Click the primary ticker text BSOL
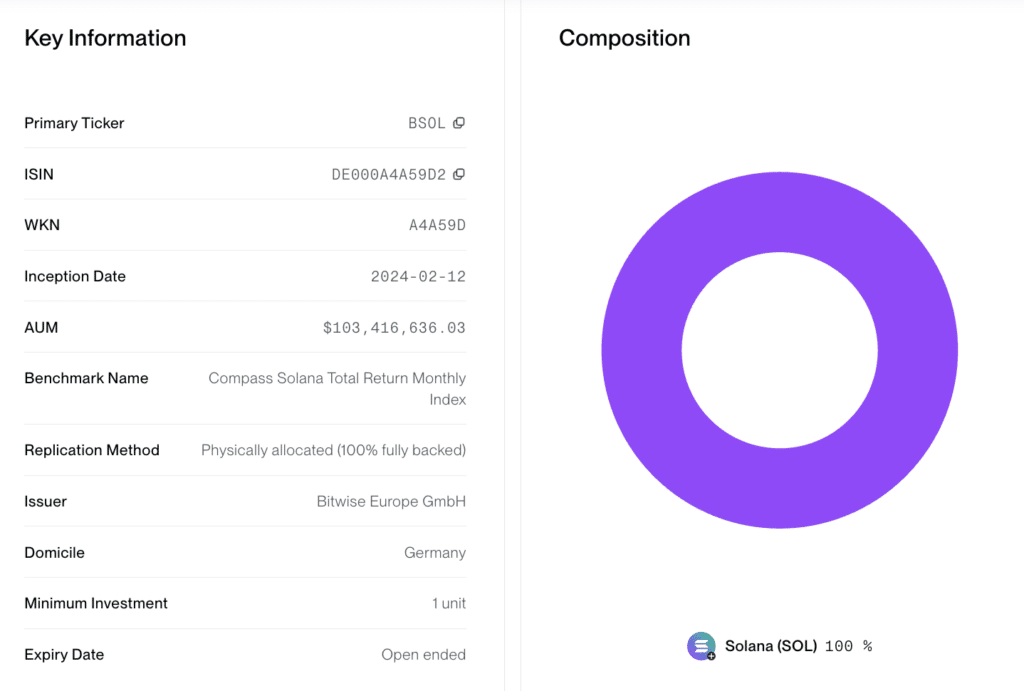Screen dimensions: 1024x691 point(428,123)
